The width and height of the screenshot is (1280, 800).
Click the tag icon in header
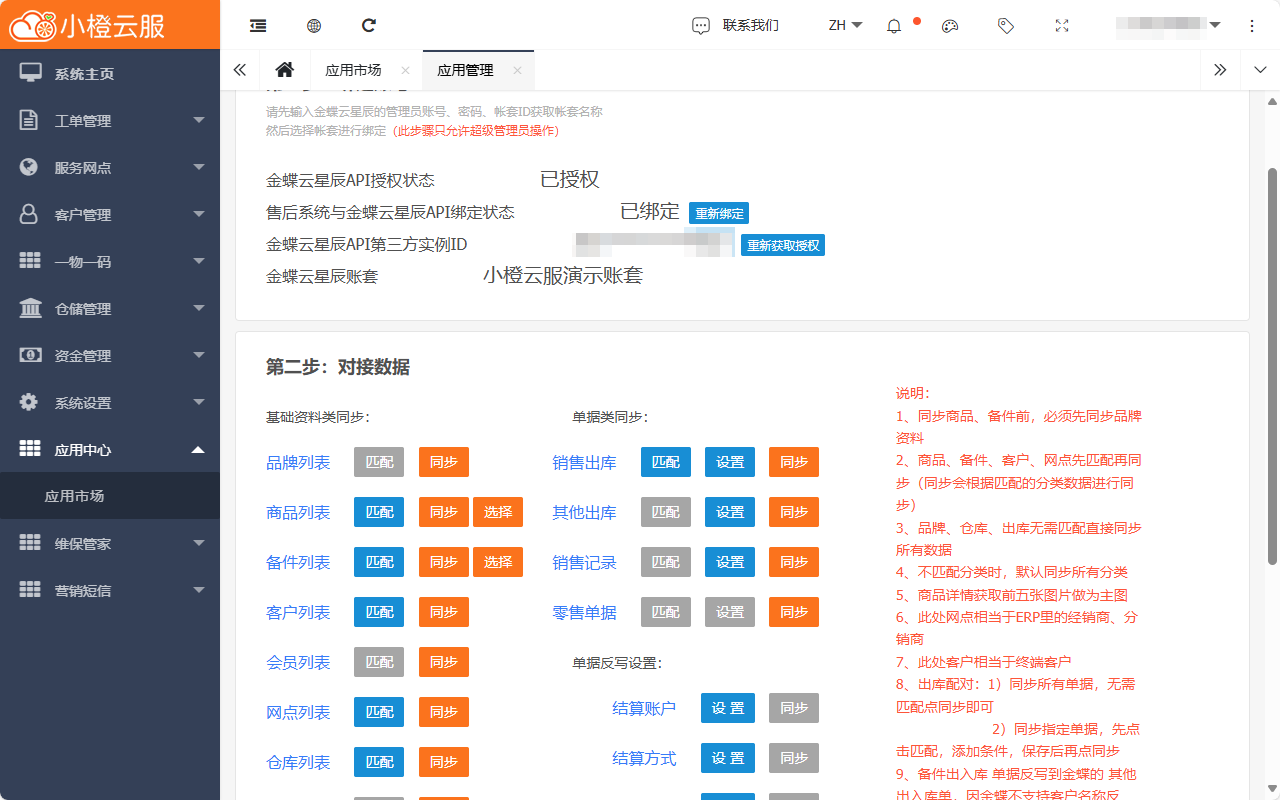point(1006,26)
